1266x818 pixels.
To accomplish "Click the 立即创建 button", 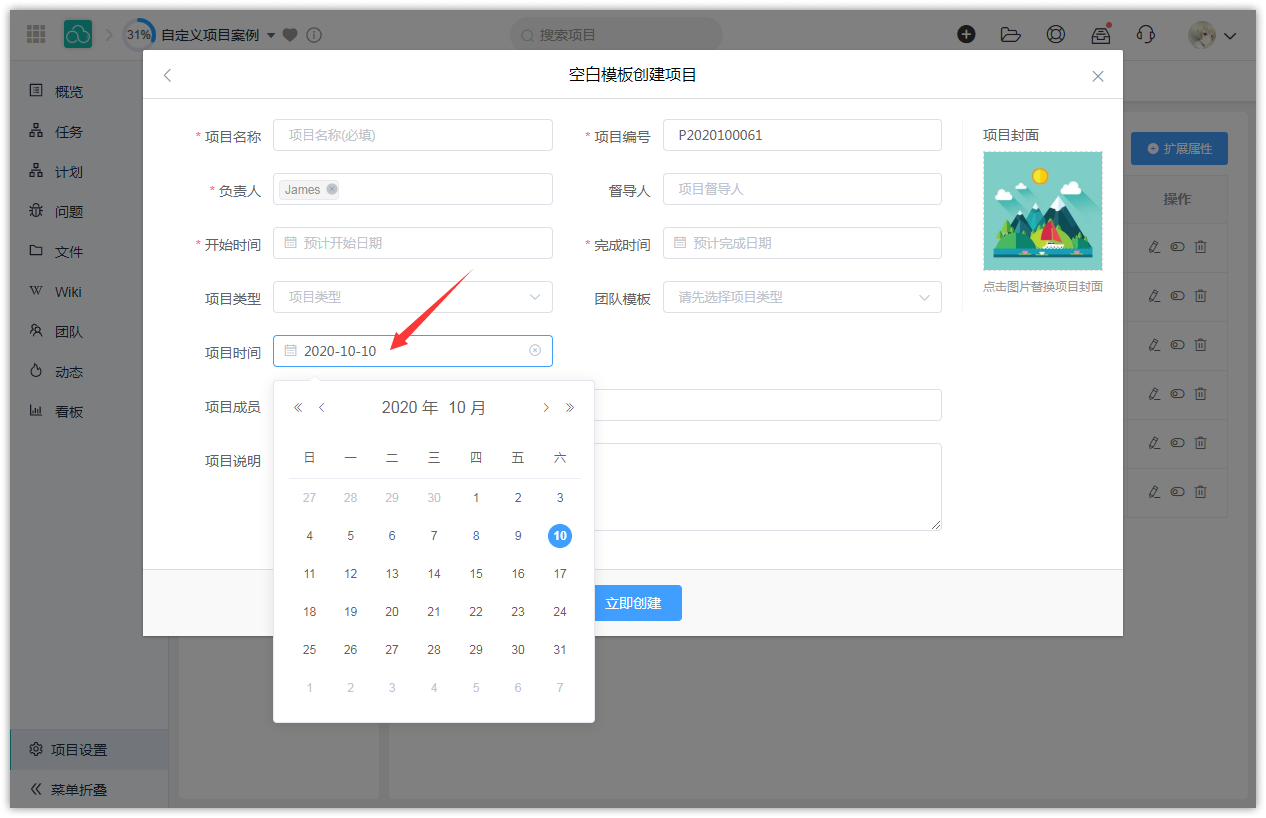I will pyautogui.click(x=633, y=603).
